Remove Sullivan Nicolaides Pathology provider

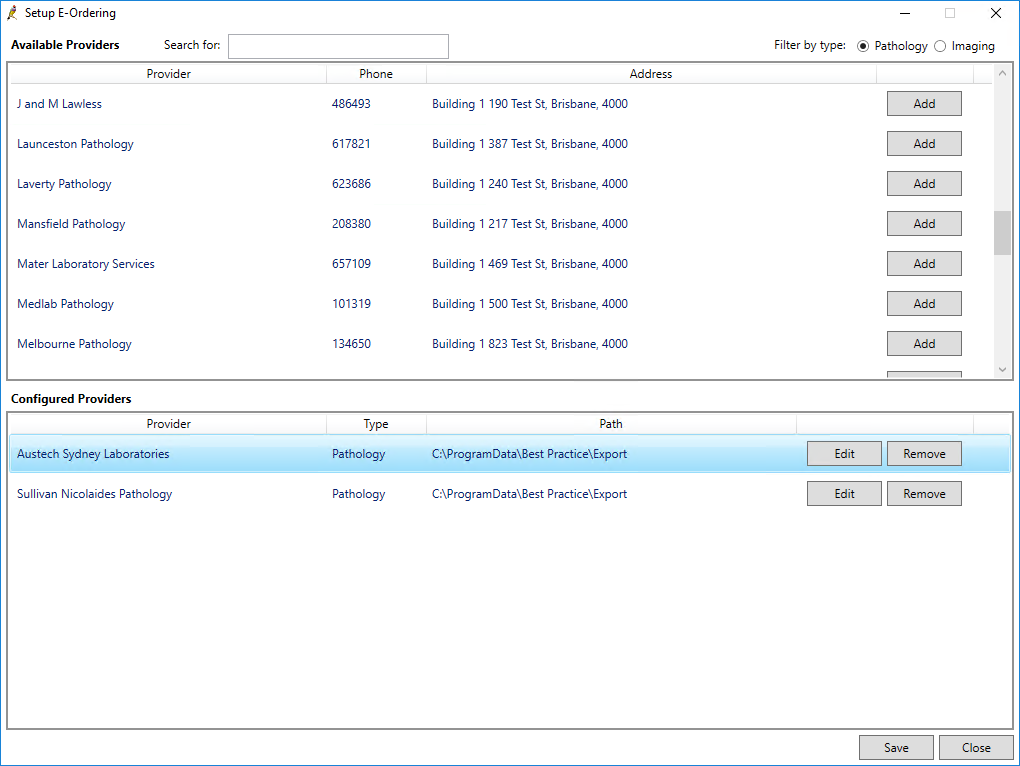point(924,494)
